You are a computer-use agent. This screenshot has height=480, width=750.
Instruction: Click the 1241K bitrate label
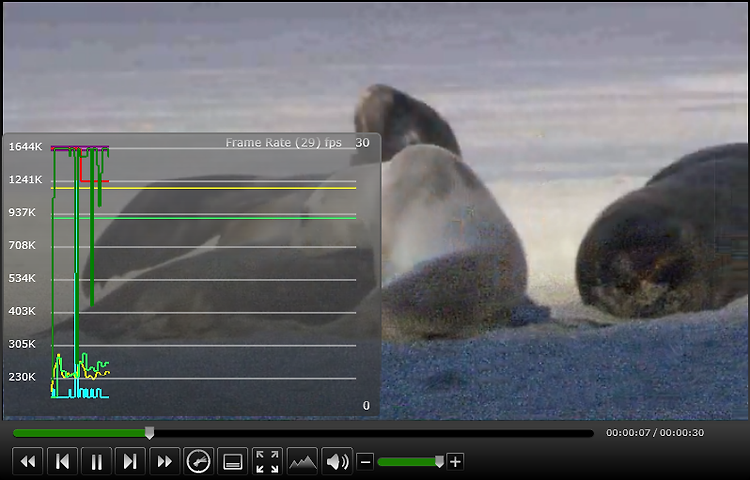point(25,180)
